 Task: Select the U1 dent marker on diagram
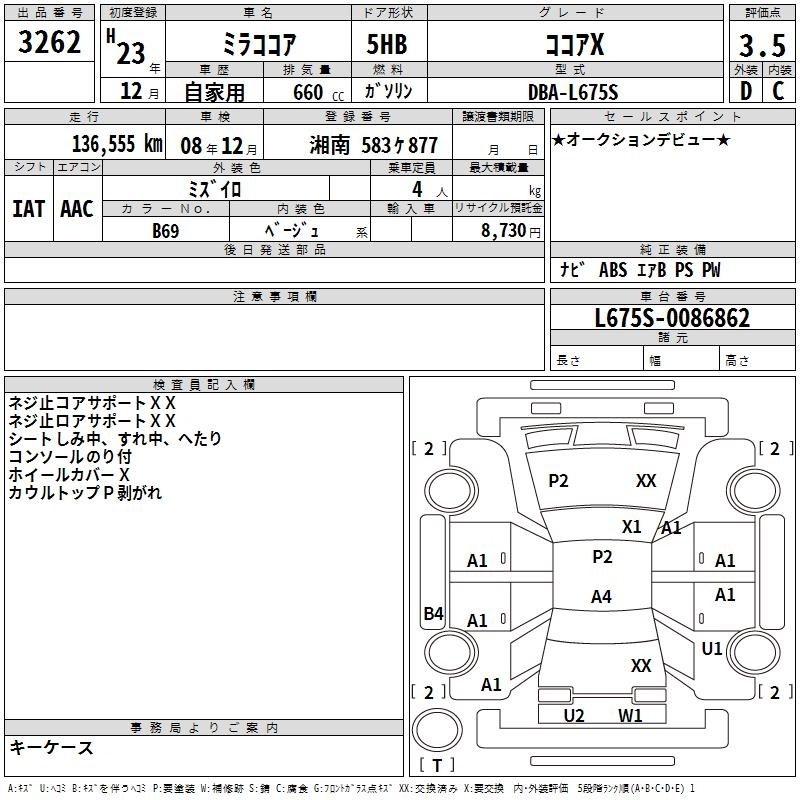tap(711, 649)
